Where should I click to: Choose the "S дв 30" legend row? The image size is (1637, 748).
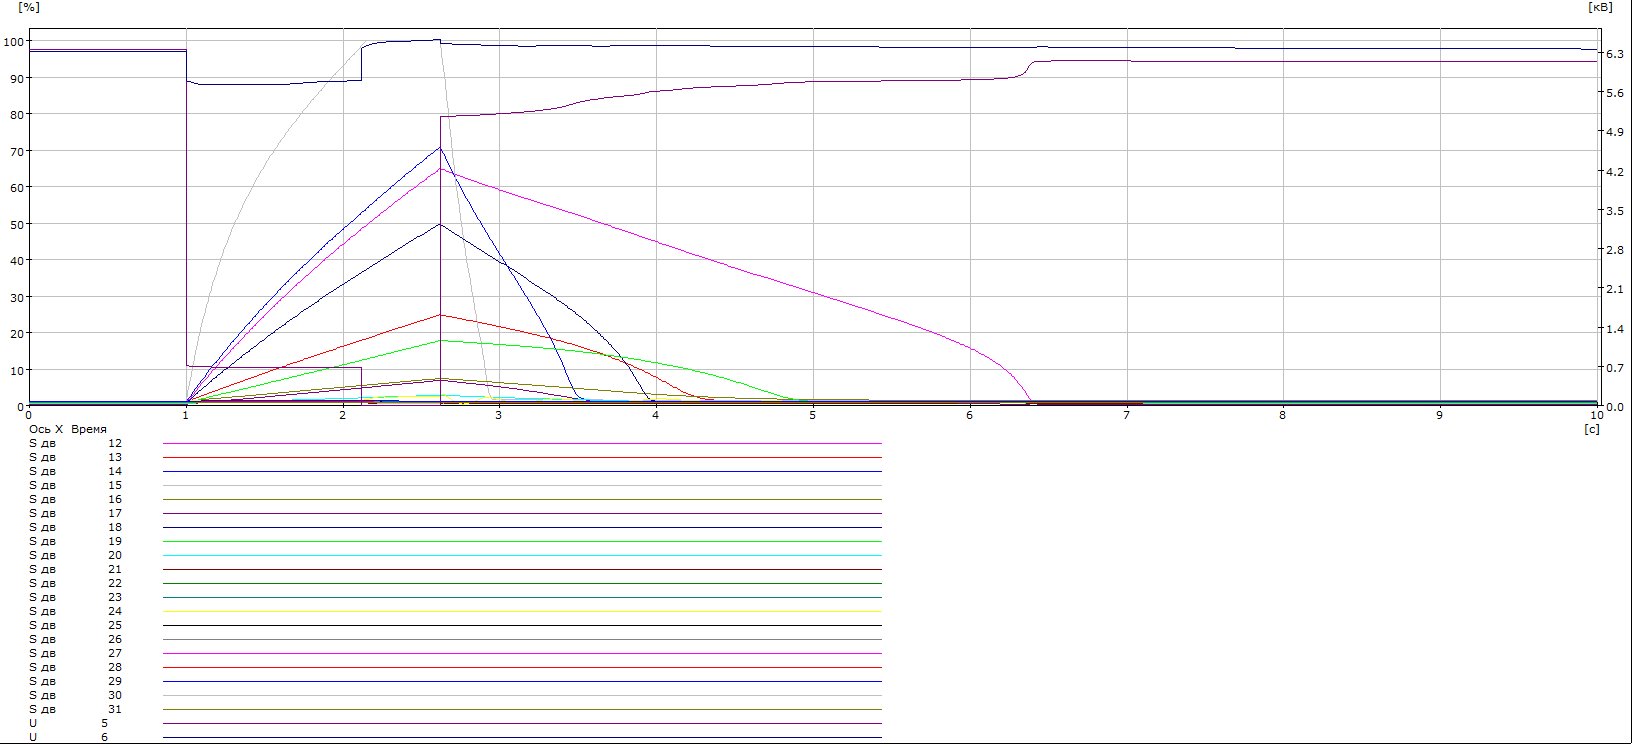455,695
